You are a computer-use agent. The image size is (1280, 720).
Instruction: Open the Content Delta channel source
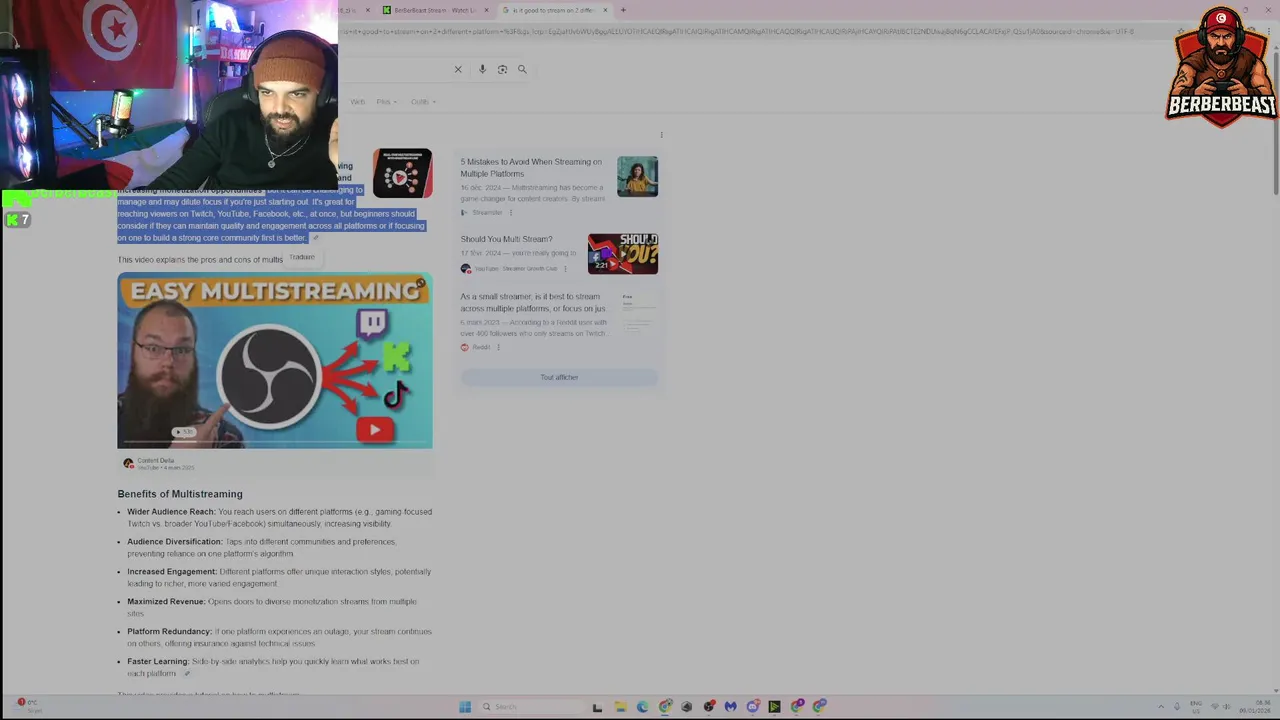(x=159, y=463)
